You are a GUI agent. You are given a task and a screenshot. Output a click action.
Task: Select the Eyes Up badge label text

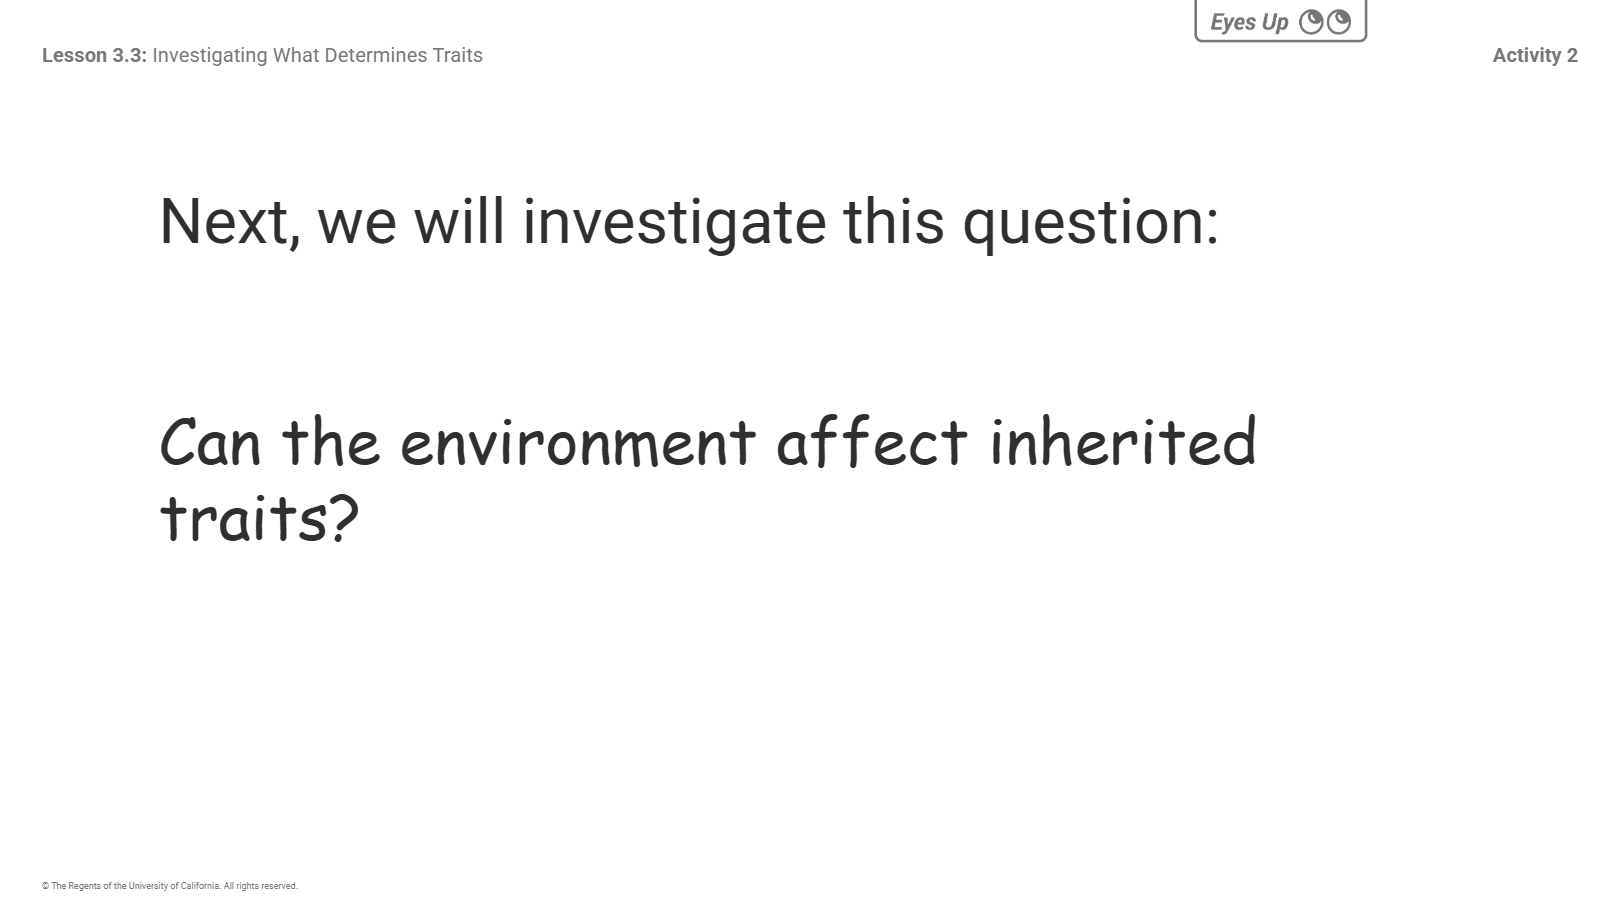click(1249, 22)
